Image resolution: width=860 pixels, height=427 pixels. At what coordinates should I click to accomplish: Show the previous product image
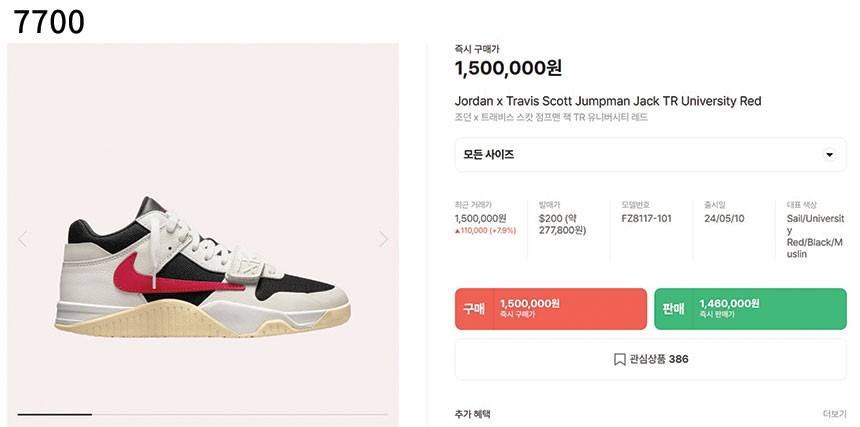(23, 239)
